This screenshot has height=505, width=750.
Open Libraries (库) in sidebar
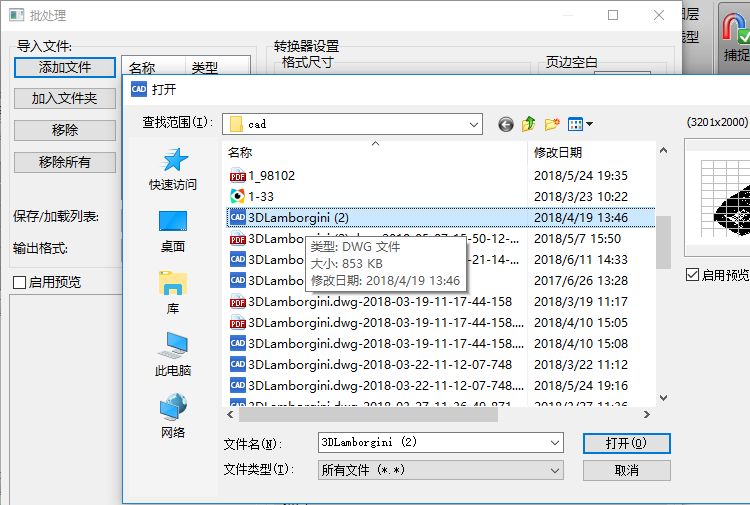(173, 292)
